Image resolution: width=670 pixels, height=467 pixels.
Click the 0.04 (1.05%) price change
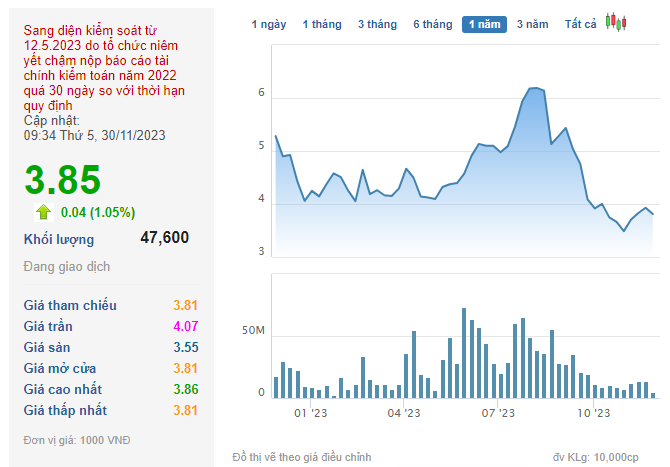tap(97, 211)
